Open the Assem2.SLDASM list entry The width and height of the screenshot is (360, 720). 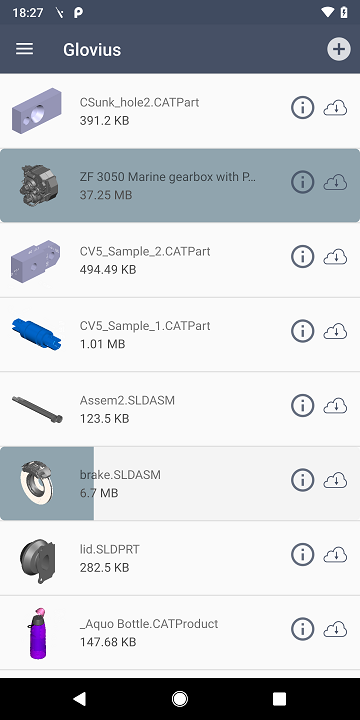tap(180, 409)
